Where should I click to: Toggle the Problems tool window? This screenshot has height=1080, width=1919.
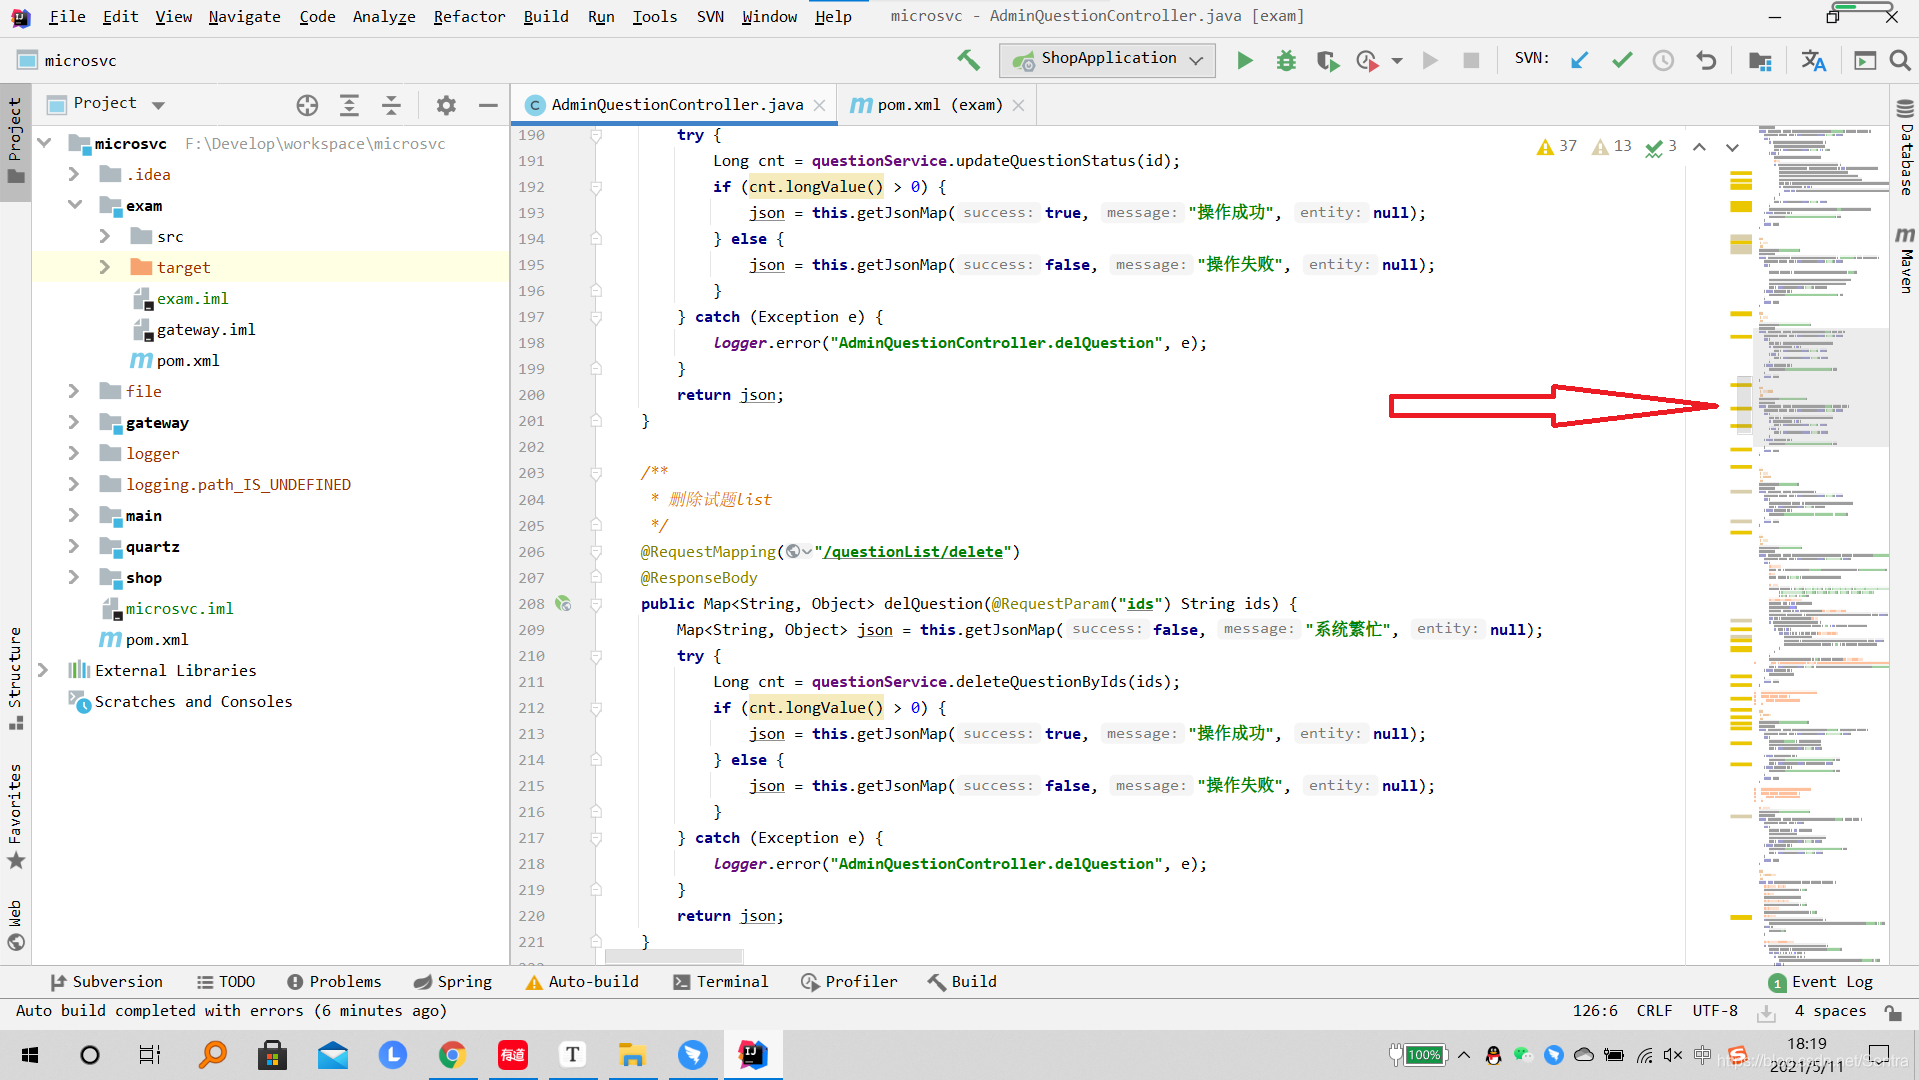334,982
